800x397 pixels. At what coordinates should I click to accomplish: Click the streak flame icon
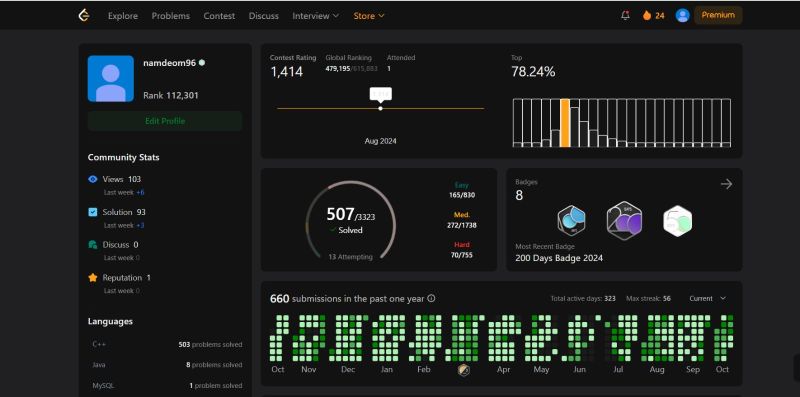[x=647, y=15]
